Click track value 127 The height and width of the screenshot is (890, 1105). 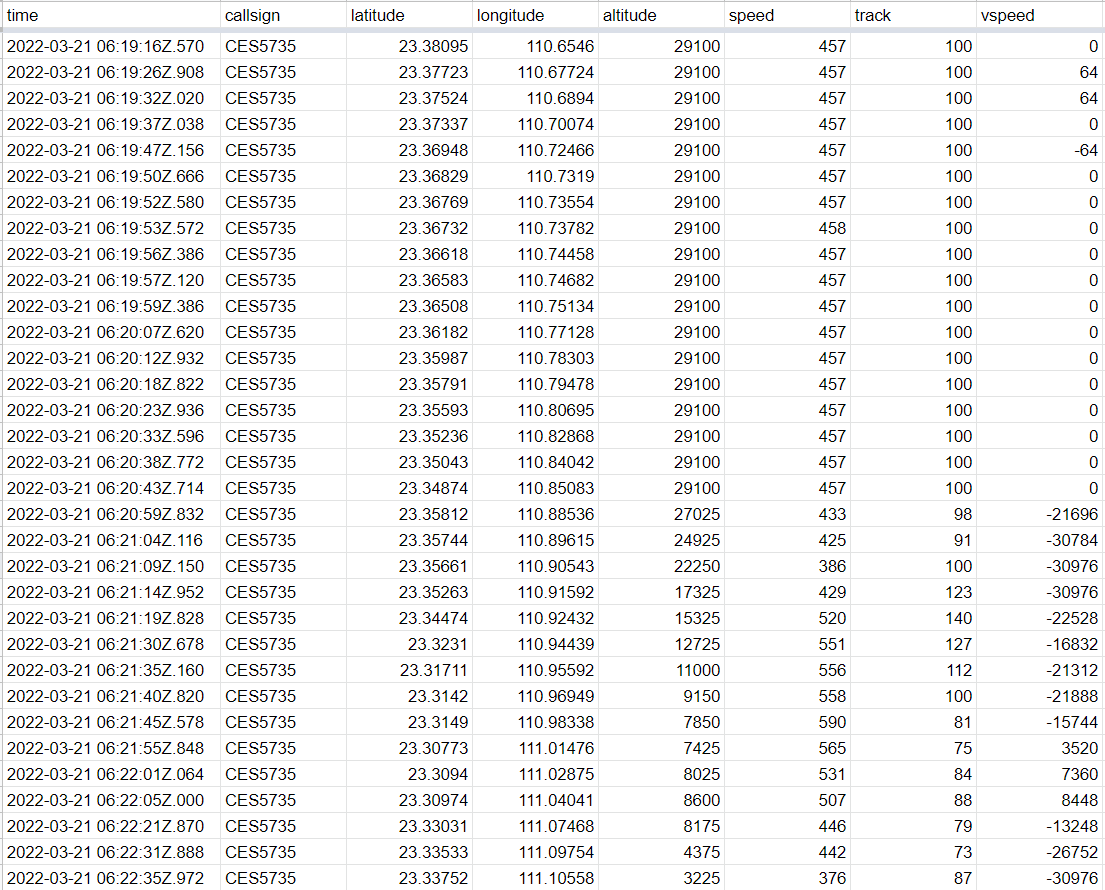pos(958,645)
